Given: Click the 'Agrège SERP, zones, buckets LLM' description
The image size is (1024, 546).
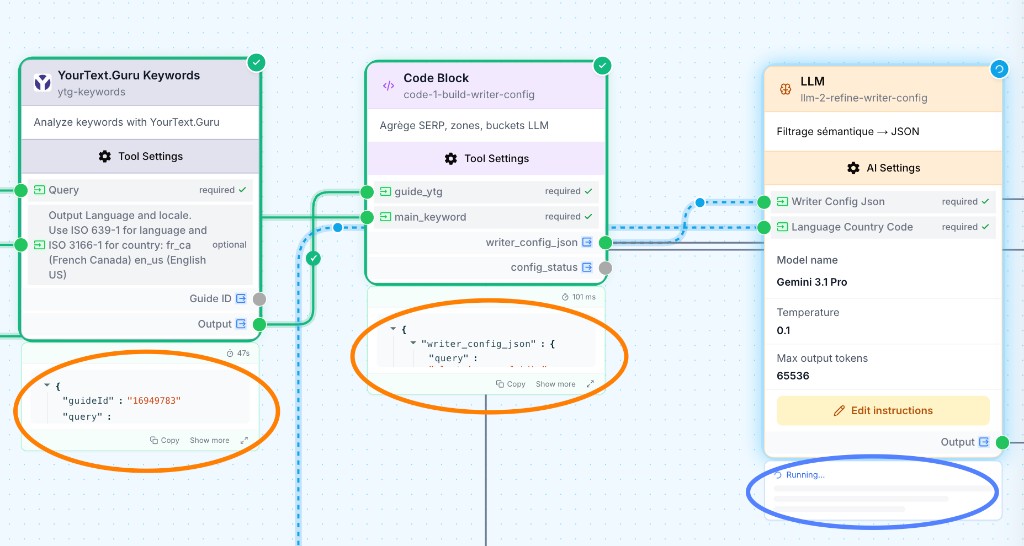Looking at the screenshot, I should pyautogui.click(x=464, y=125).
